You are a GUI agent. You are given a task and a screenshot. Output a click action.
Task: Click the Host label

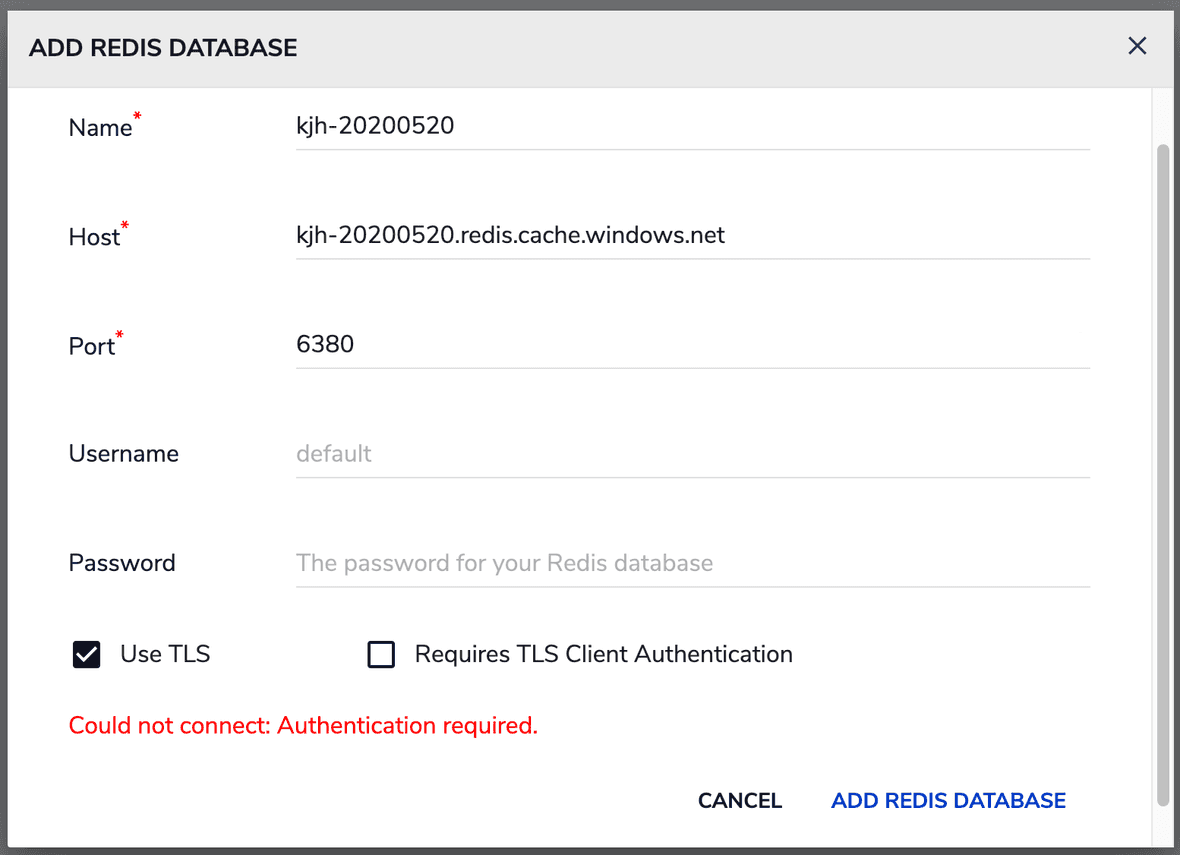tap(94, 238)
